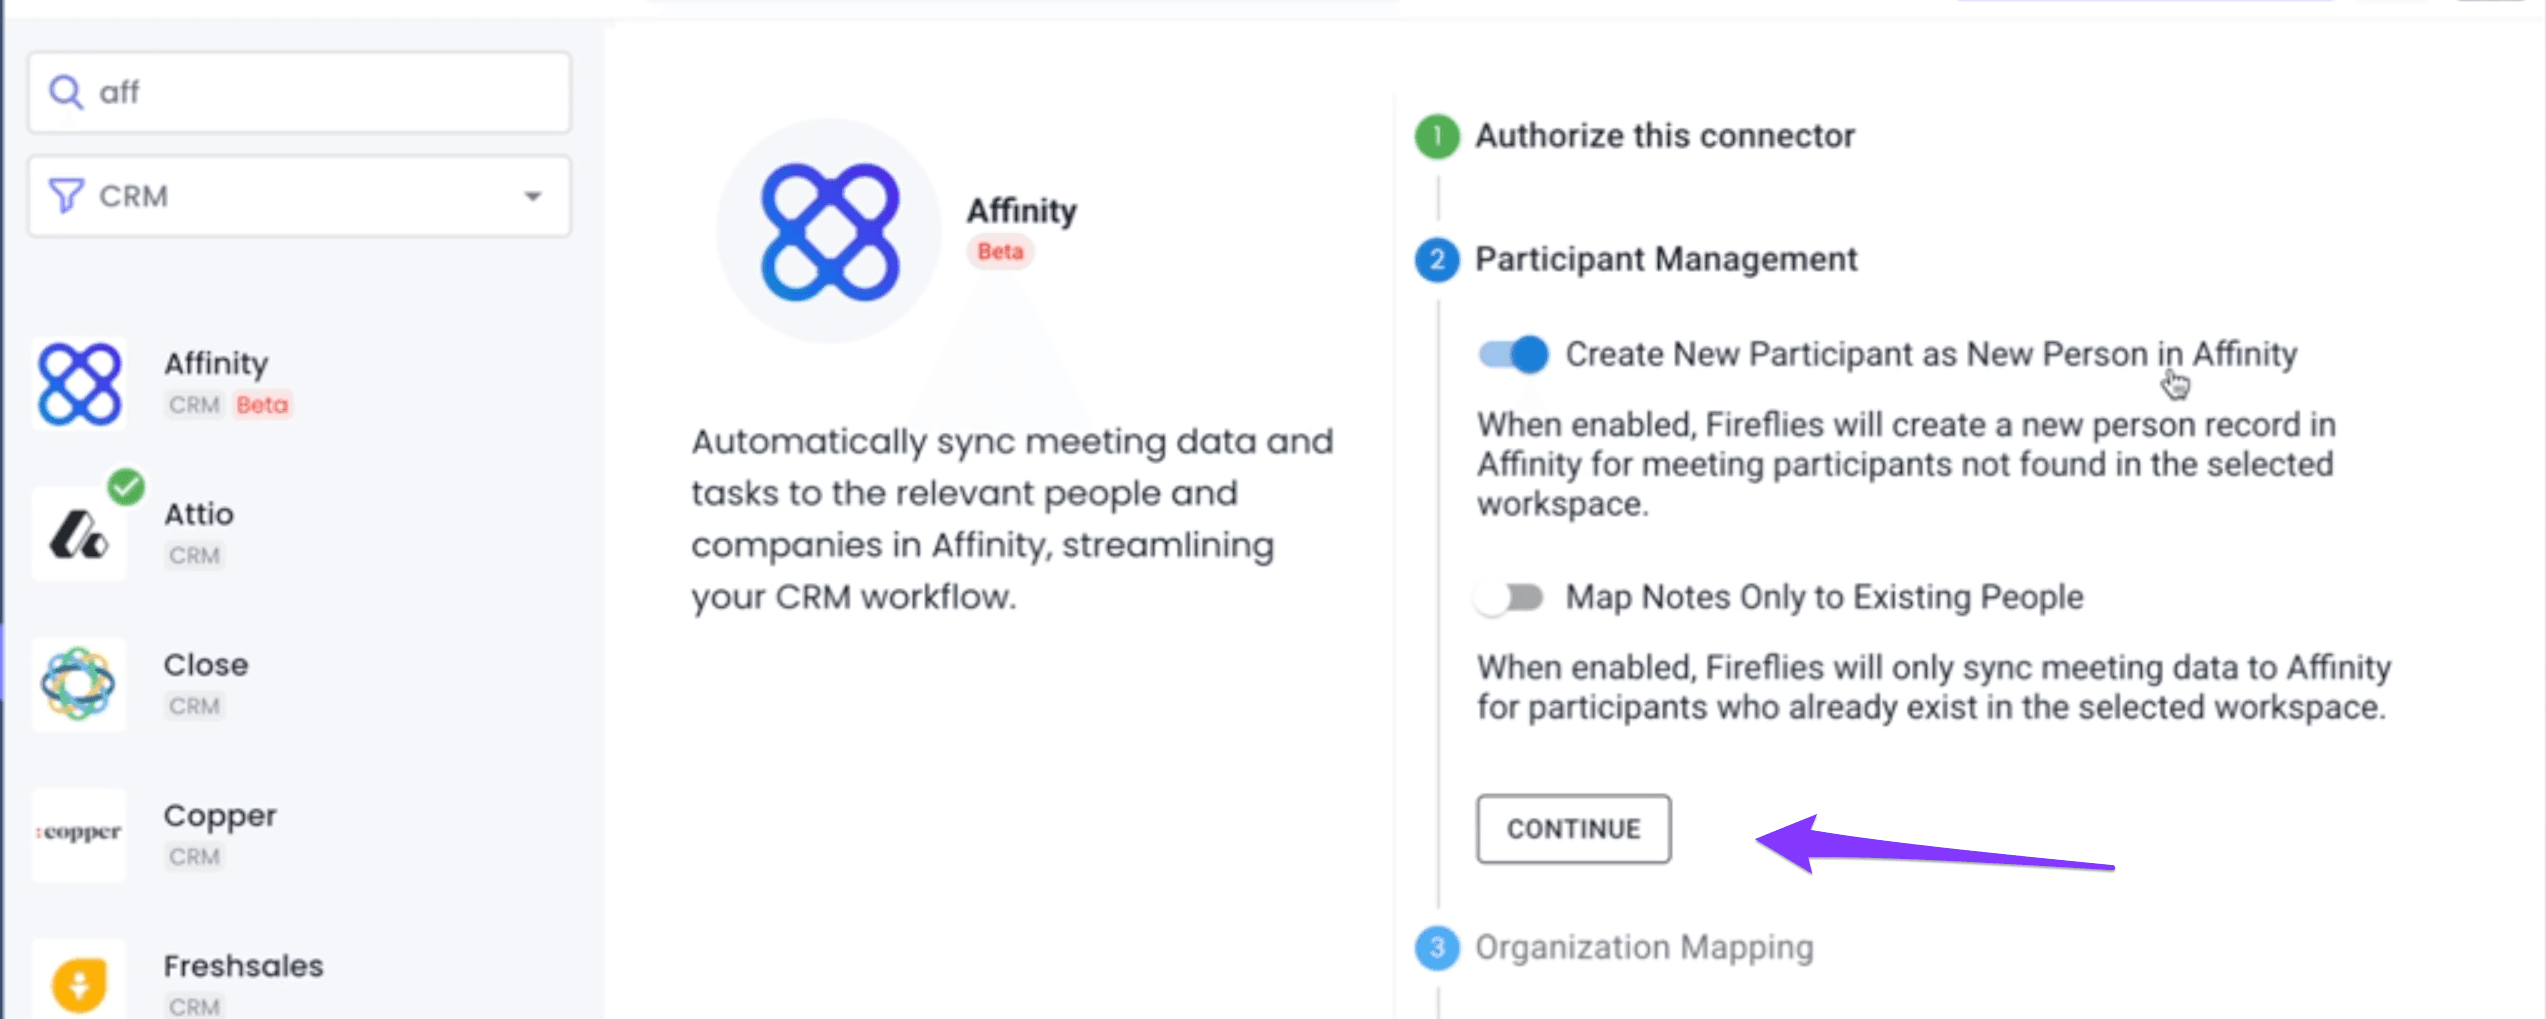
Task: Collapse the Participant Management step
Action: [1666, 259]
